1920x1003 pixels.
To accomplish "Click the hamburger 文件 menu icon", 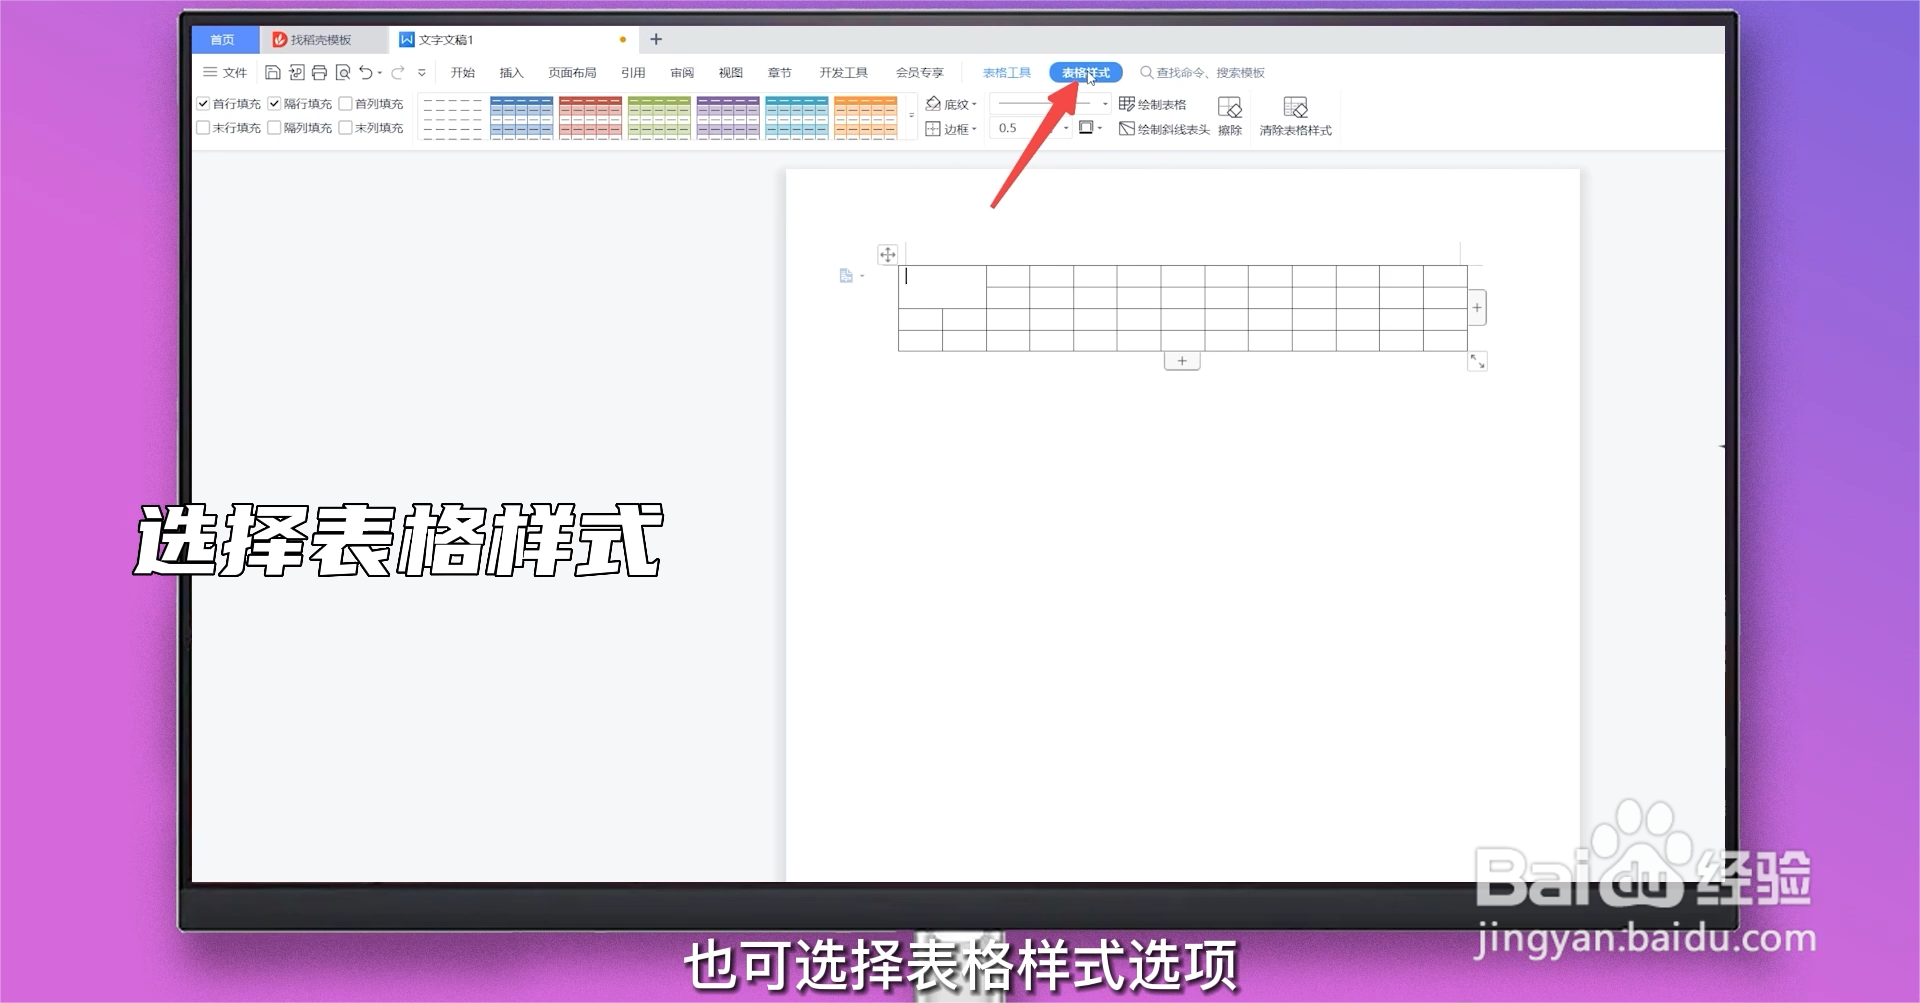I will (210, 72).
